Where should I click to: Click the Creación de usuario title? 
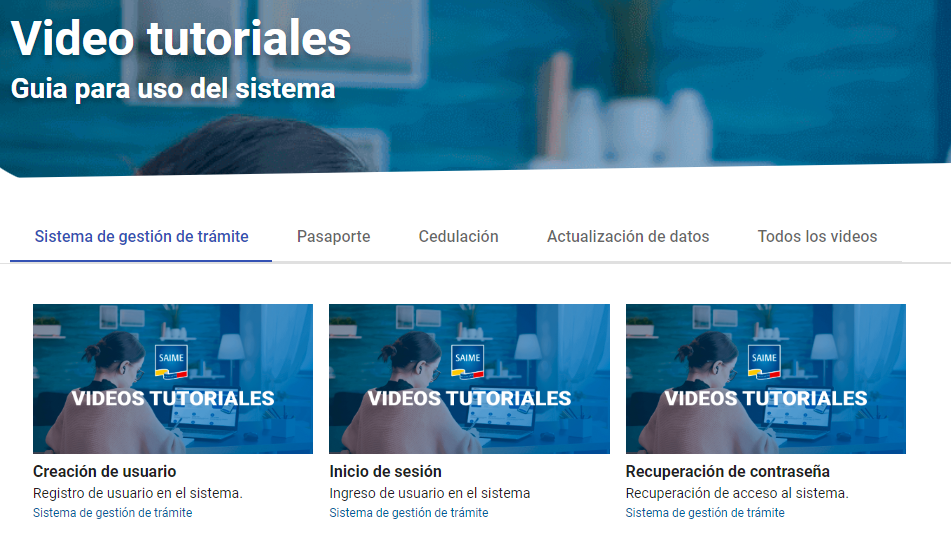pyautogui.click(x=104, y=471)
